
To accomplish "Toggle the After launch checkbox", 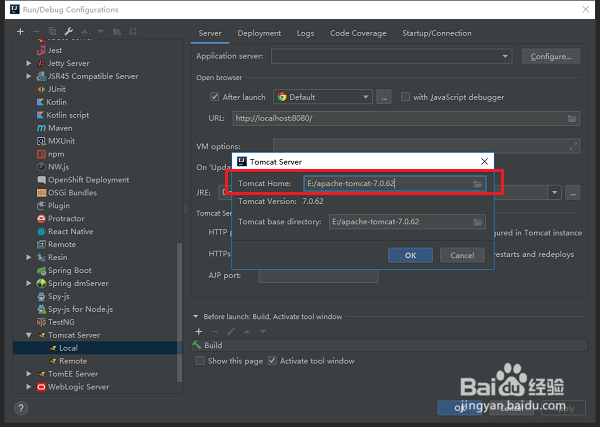I will pos(215,97).
